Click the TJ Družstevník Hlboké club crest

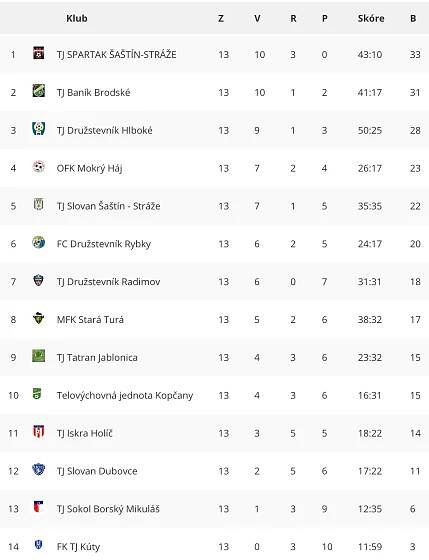pyautogui.click(x=39, y=129)
